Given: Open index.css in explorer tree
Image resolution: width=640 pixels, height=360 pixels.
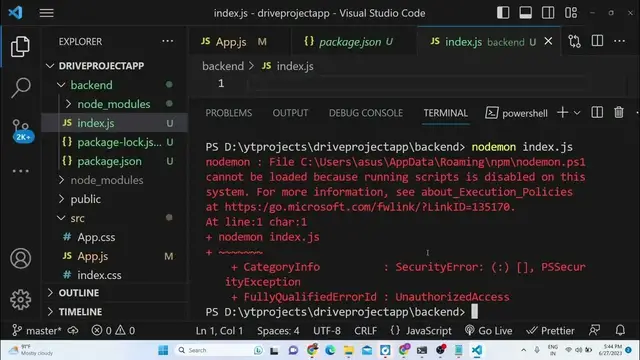Looking at the screenshot, I should click(x=115, y=275).
